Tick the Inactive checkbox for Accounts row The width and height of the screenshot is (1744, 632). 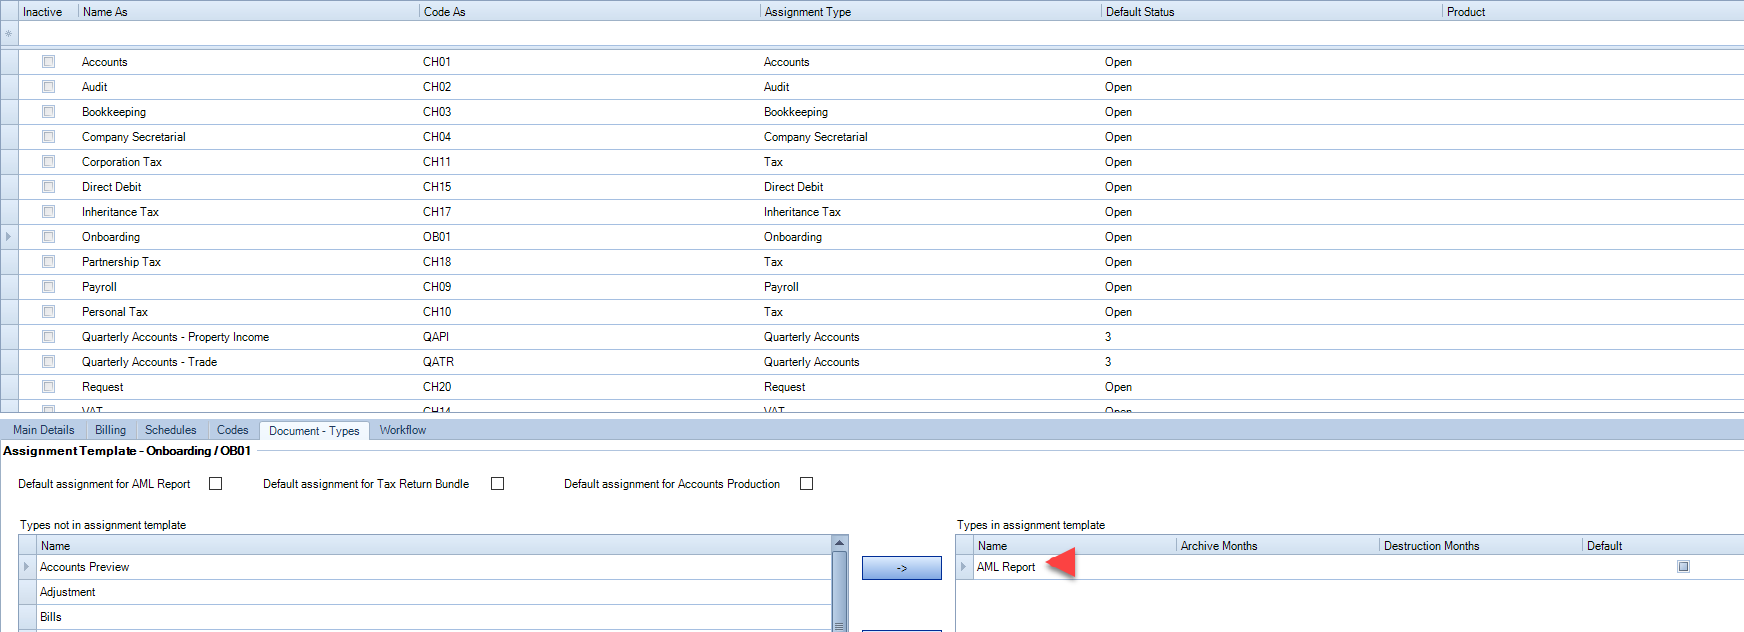(x=48, y=62)
